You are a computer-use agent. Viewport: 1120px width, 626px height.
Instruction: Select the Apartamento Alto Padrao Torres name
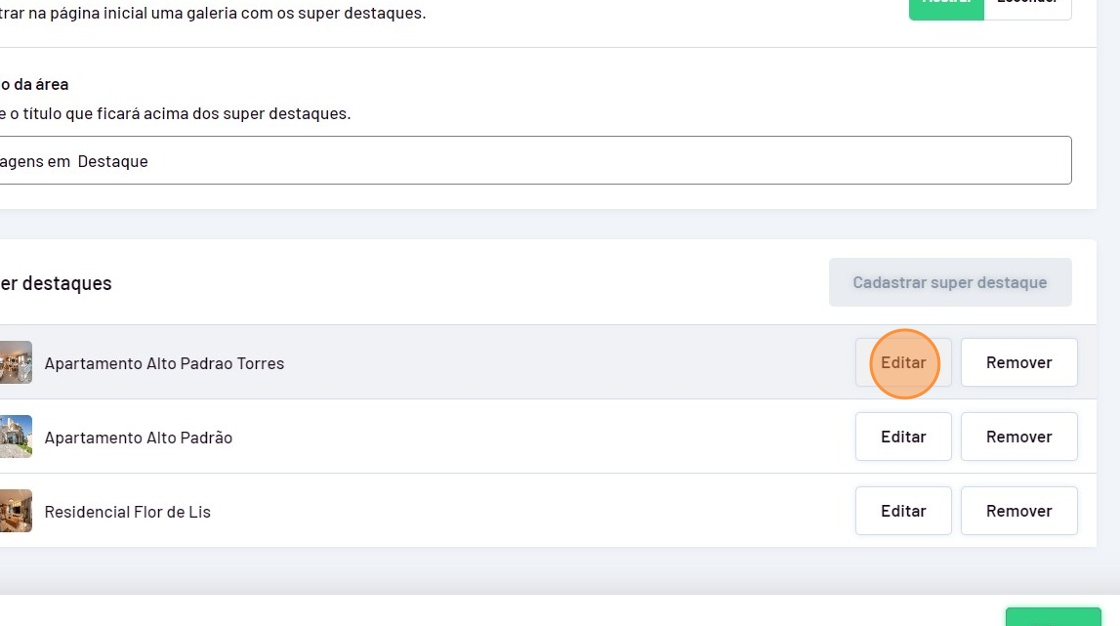(164, 363)
